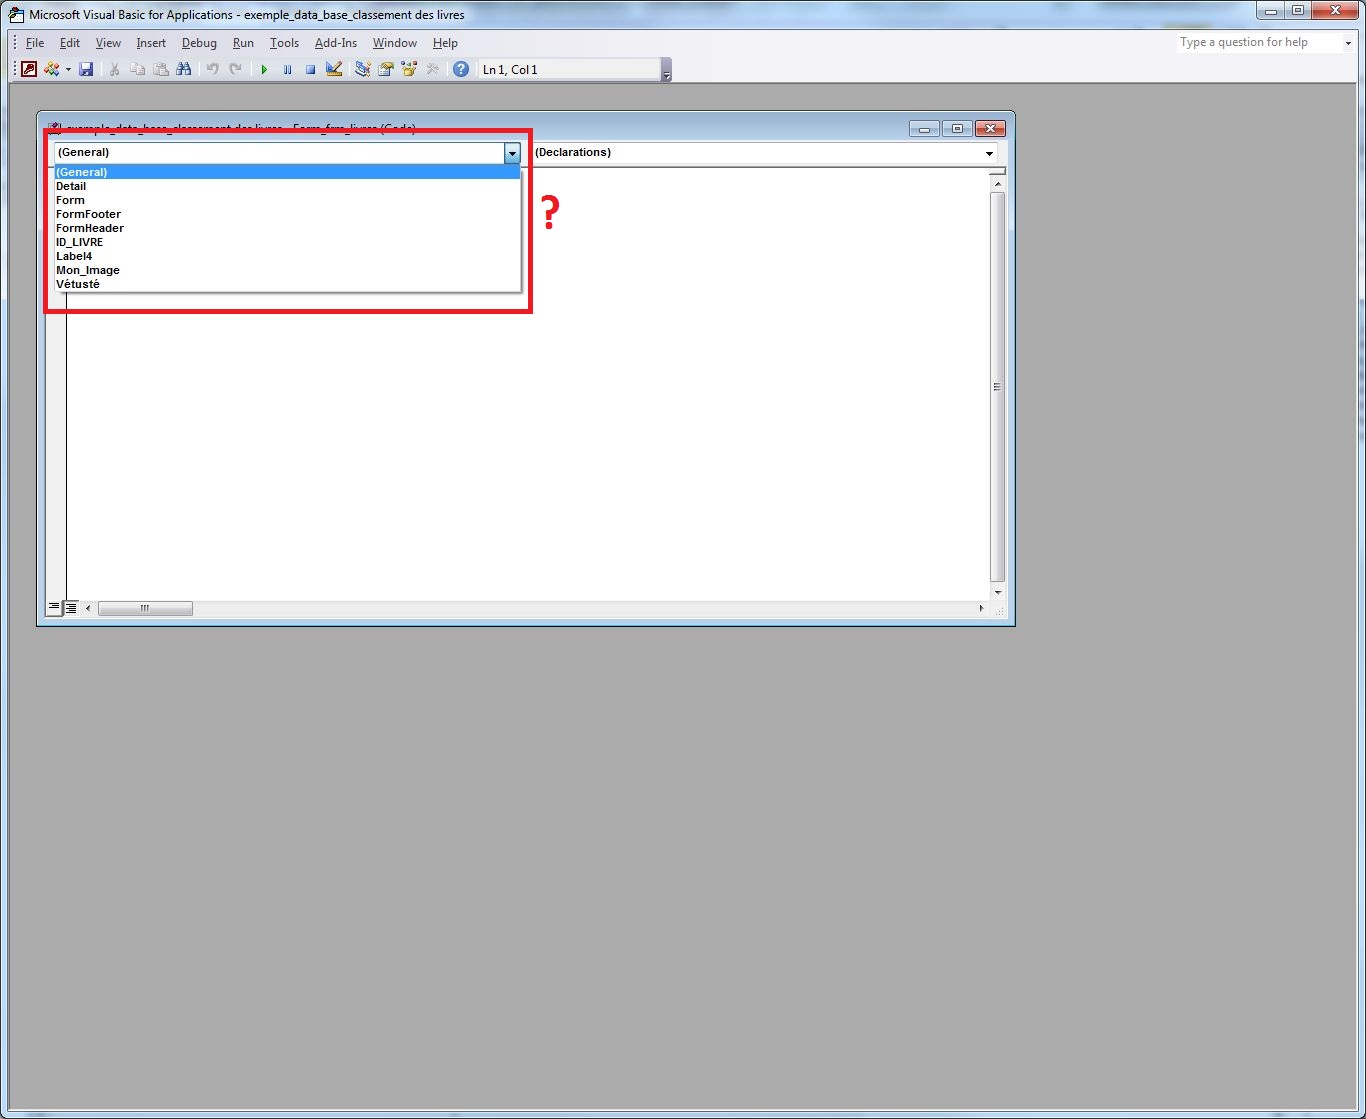Image resolution: width=1366 pixels, height=1119 pixels.
Task: Open the Properties Window icon
Action: coord(386,69)
